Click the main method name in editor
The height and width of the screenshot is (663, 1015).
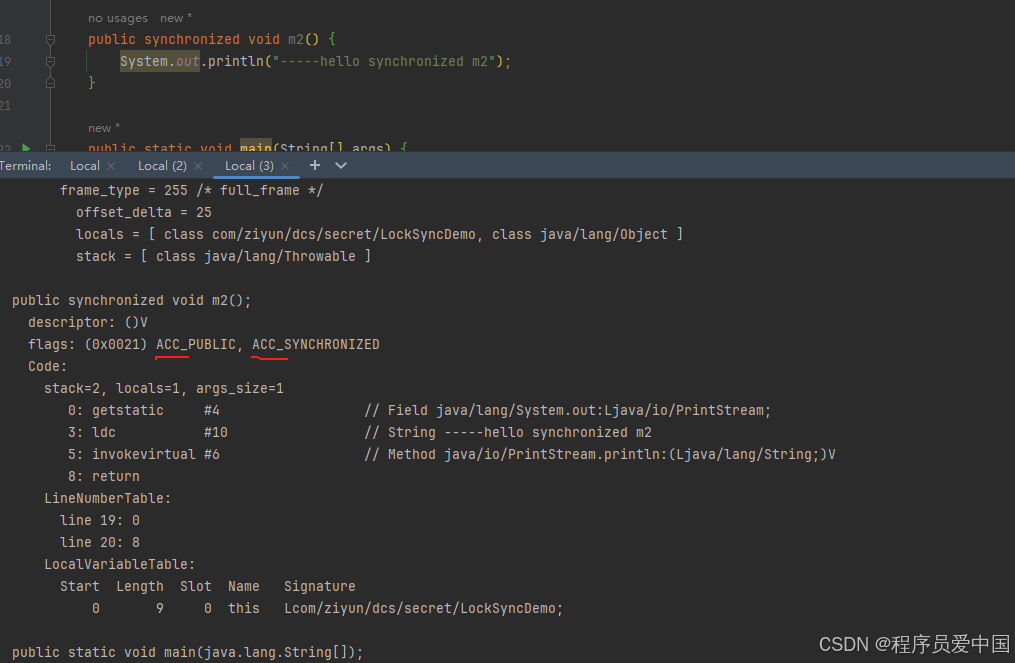pyautogui.click(x=256, y=147)
